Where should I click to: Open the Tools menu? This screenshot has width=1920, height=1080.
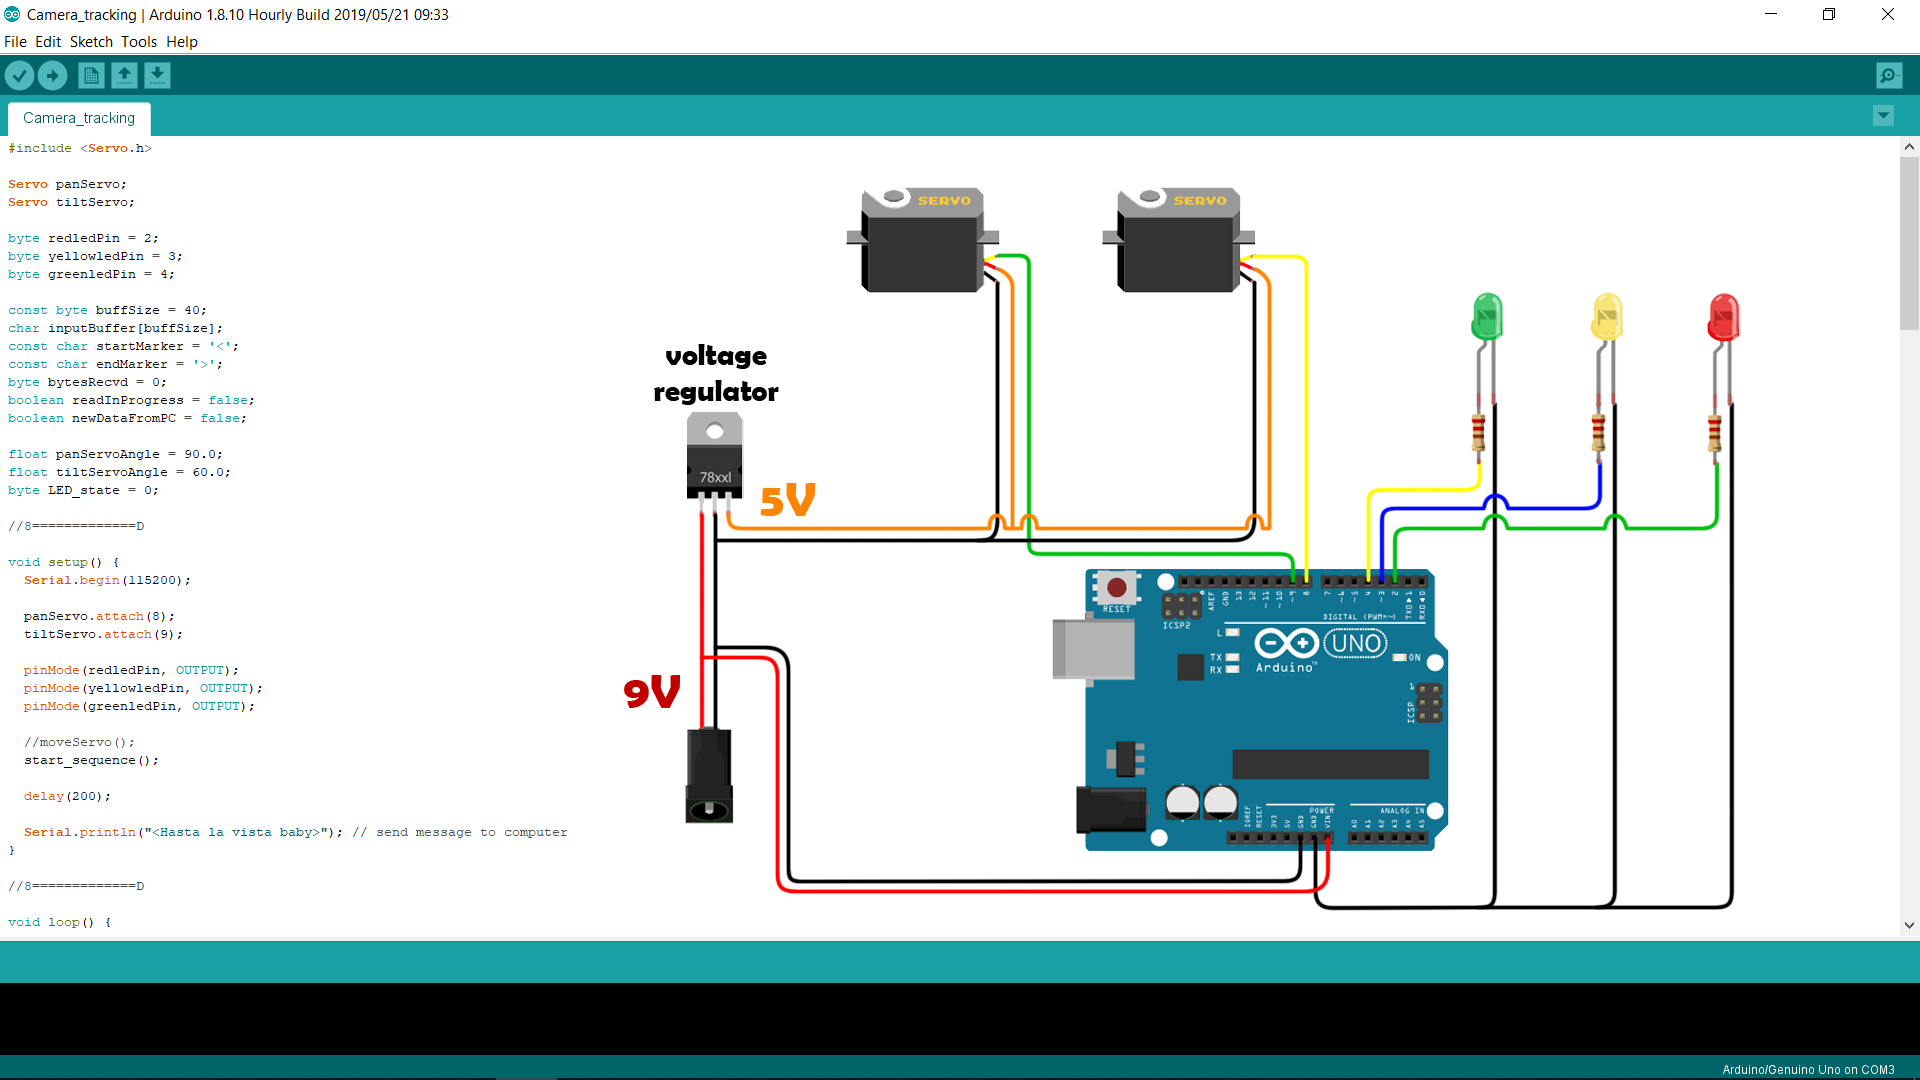pos(138,42)
